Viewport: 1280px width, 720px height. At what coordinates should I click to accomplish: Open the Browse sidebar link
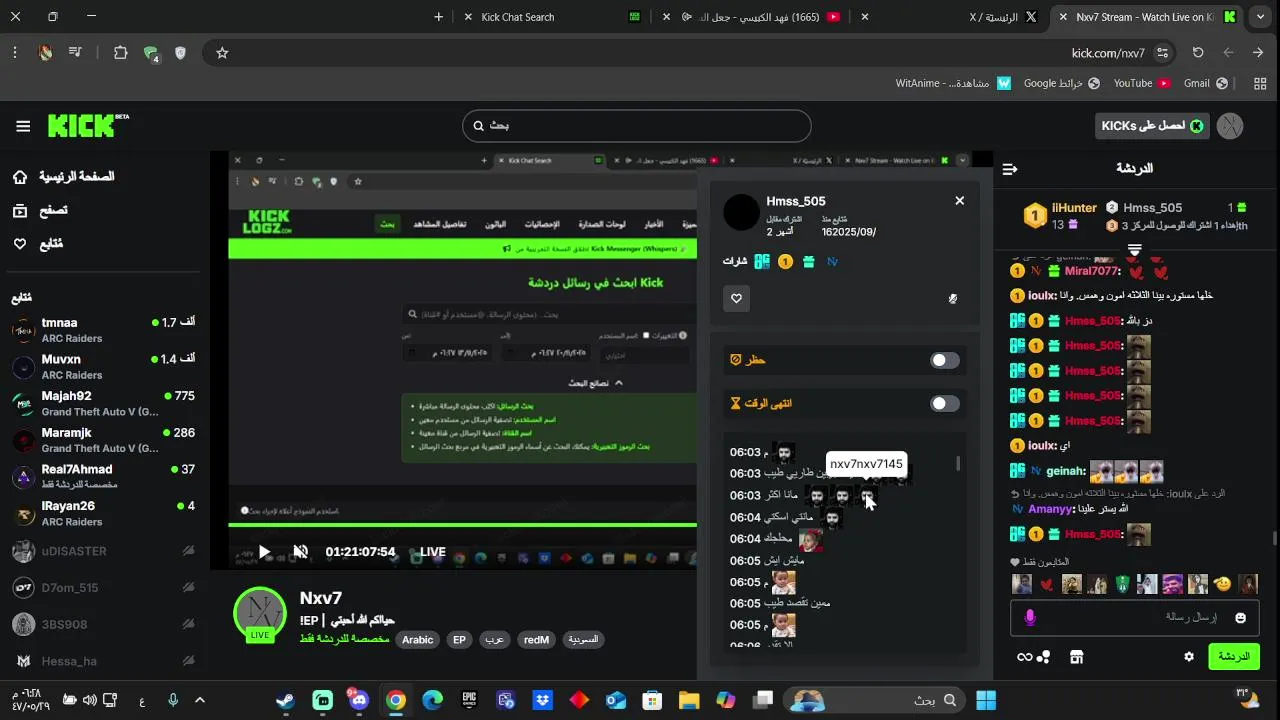(40, 210)
